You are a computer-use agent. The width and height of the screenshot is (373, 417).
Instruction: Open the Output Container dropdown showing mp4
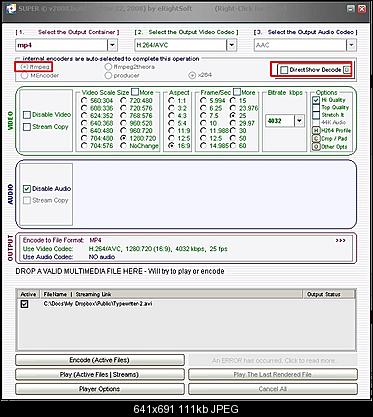coord(112,45)
